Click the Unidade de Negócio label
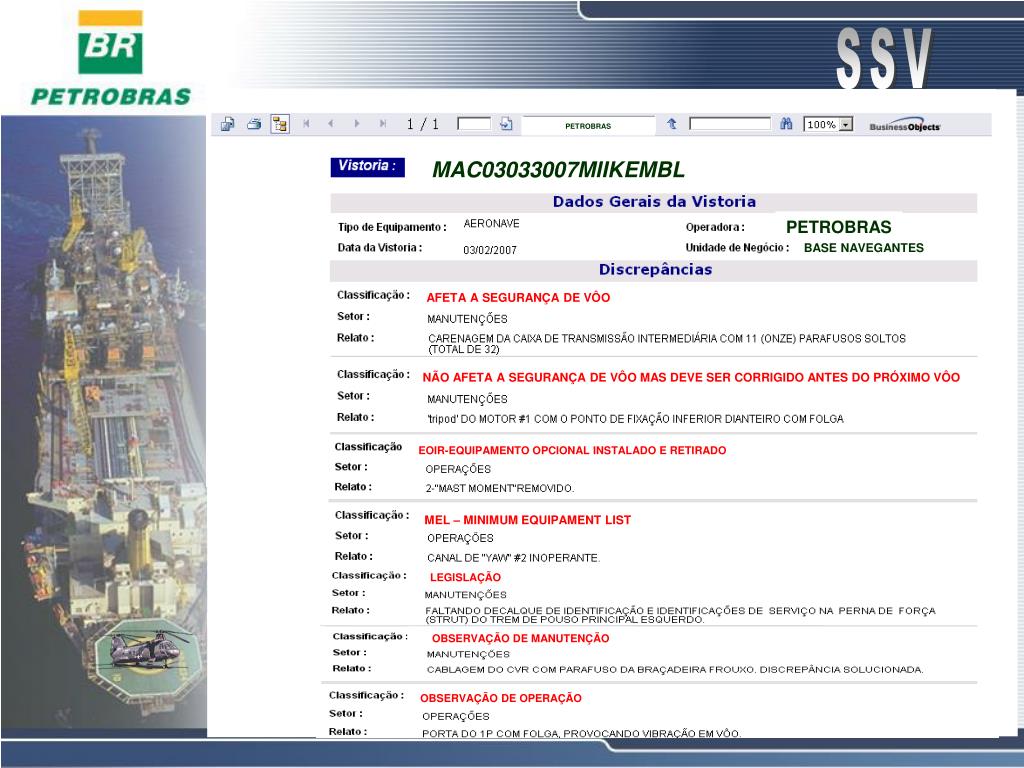The width and height of the screenshot is (1024, 768). pos(737,248)
